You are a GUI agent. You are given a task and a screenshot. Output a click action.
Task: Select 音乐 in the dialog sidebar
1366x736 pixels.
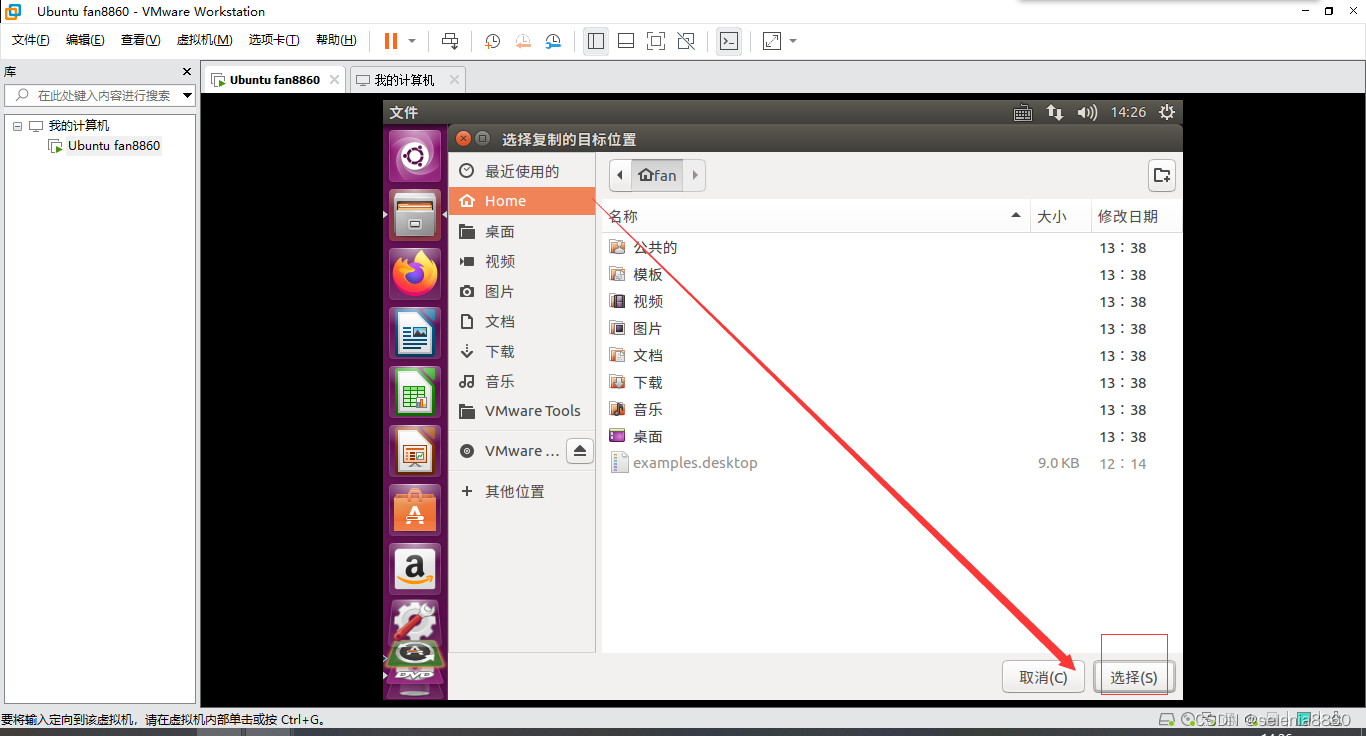pyautogui.click(x=522, y=381)
